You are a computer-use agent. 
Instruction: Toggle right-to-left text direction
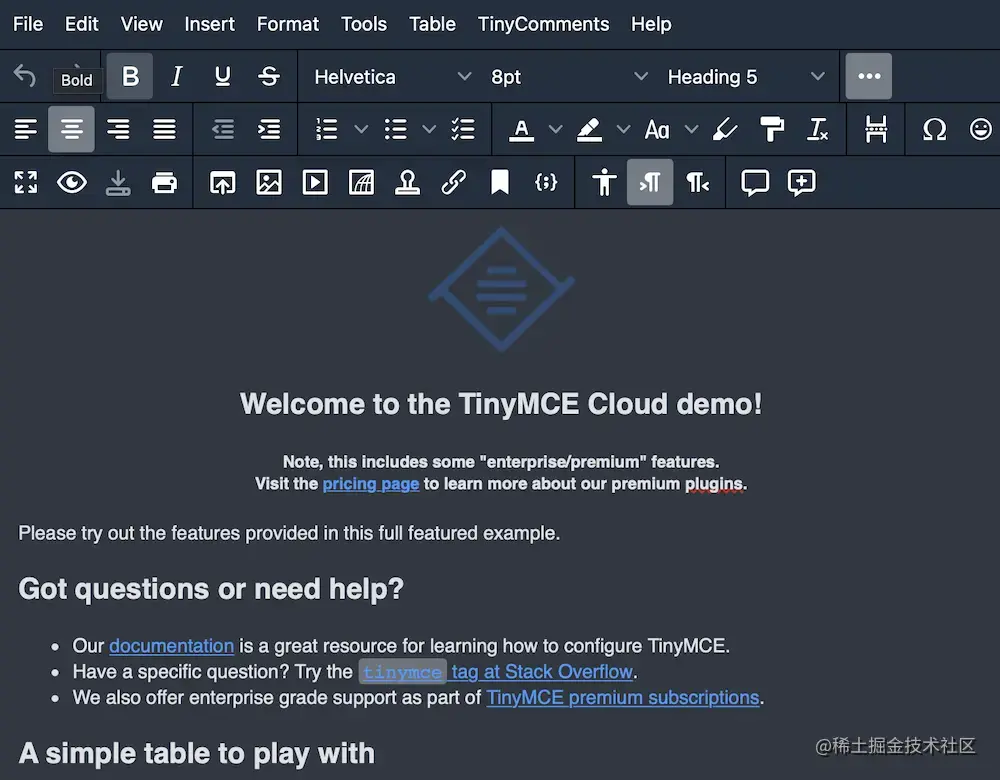tap(697, 182)
